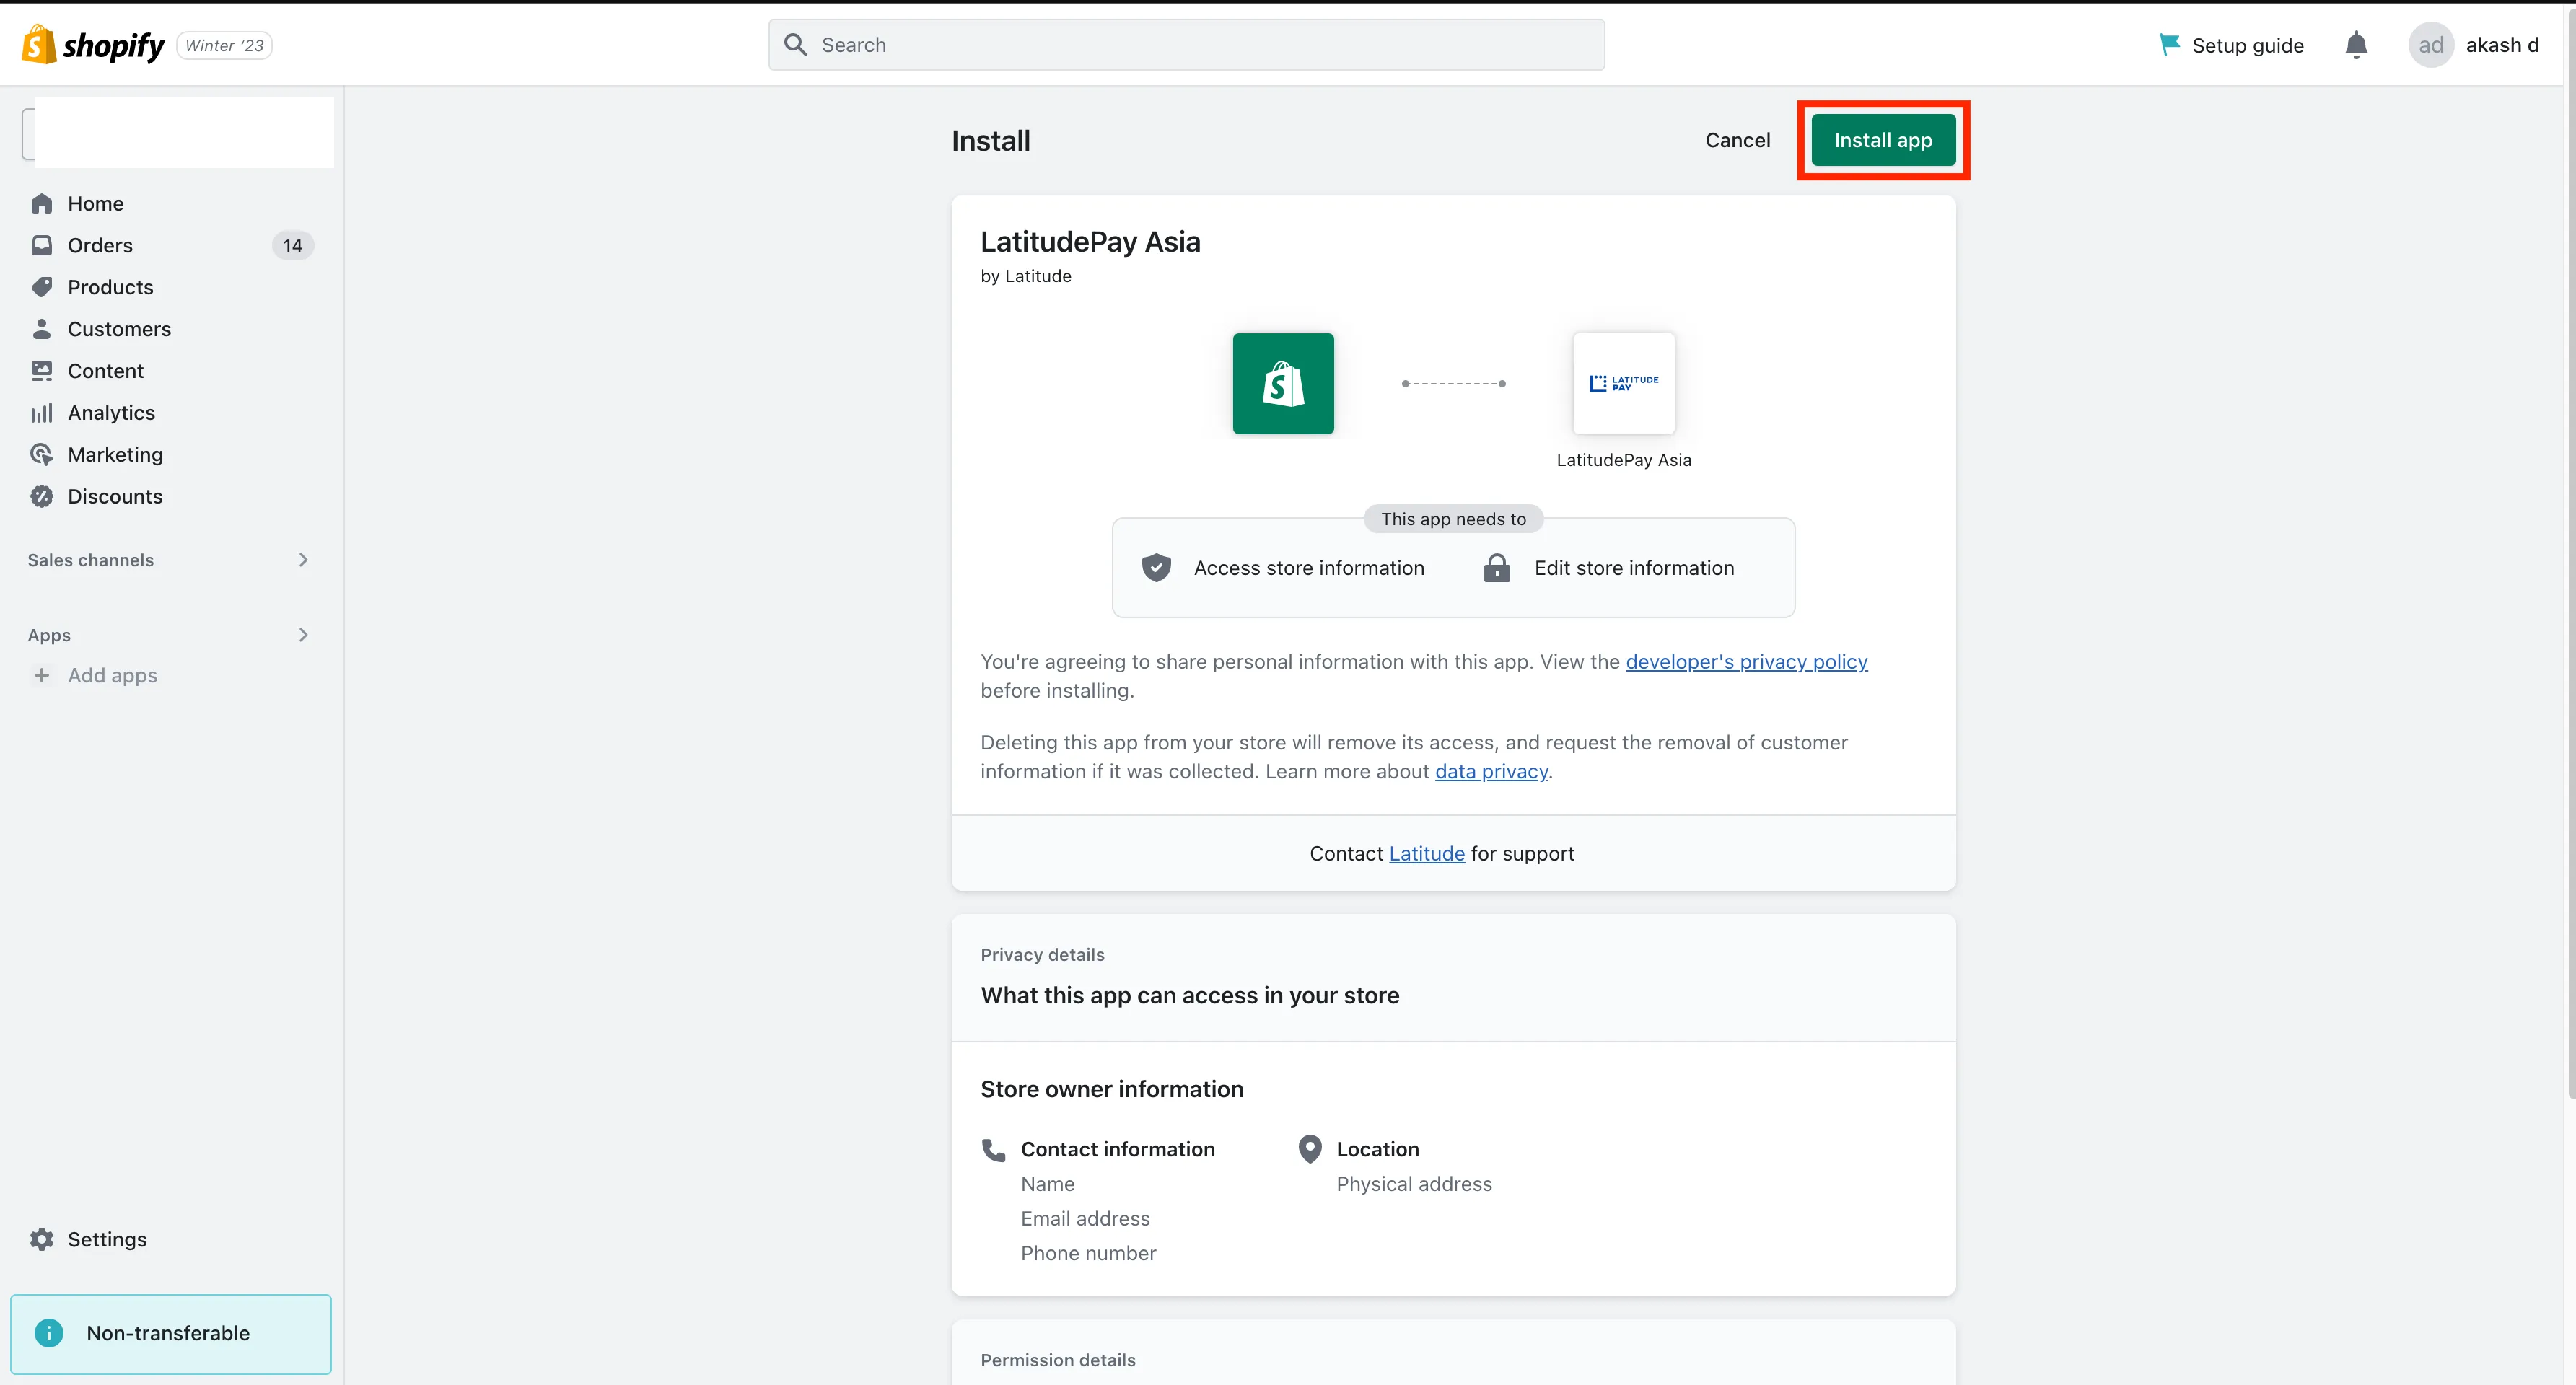Click "This app needs to" label
Screen dimensions: 2576x1385
coord(1453,519)
